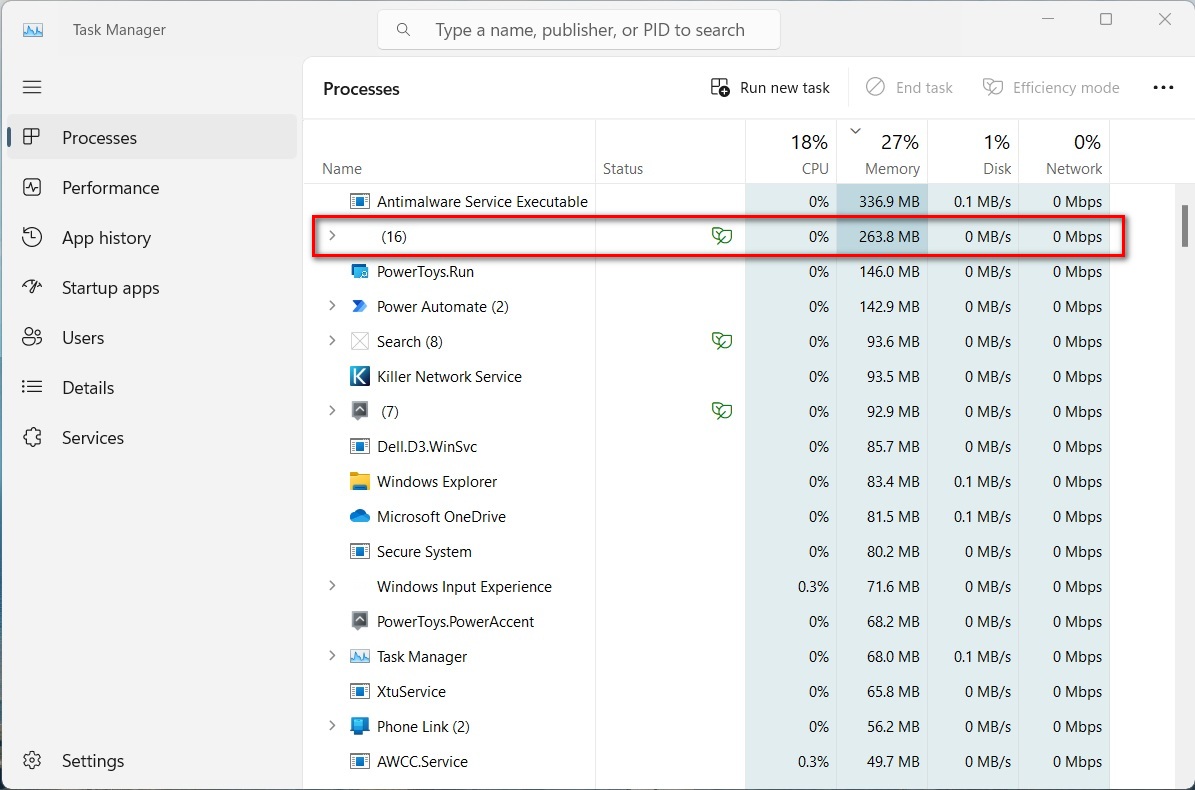Click Run new task
Screen dimensions: 1195x790
[770, 87]
